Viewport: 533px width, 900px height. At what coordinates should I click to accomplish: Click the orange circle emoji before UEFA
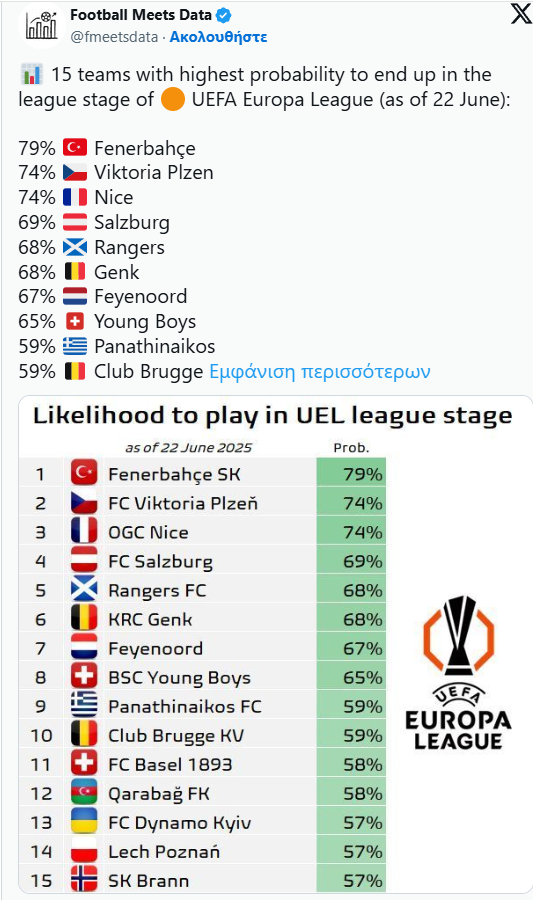click(173, 99)
